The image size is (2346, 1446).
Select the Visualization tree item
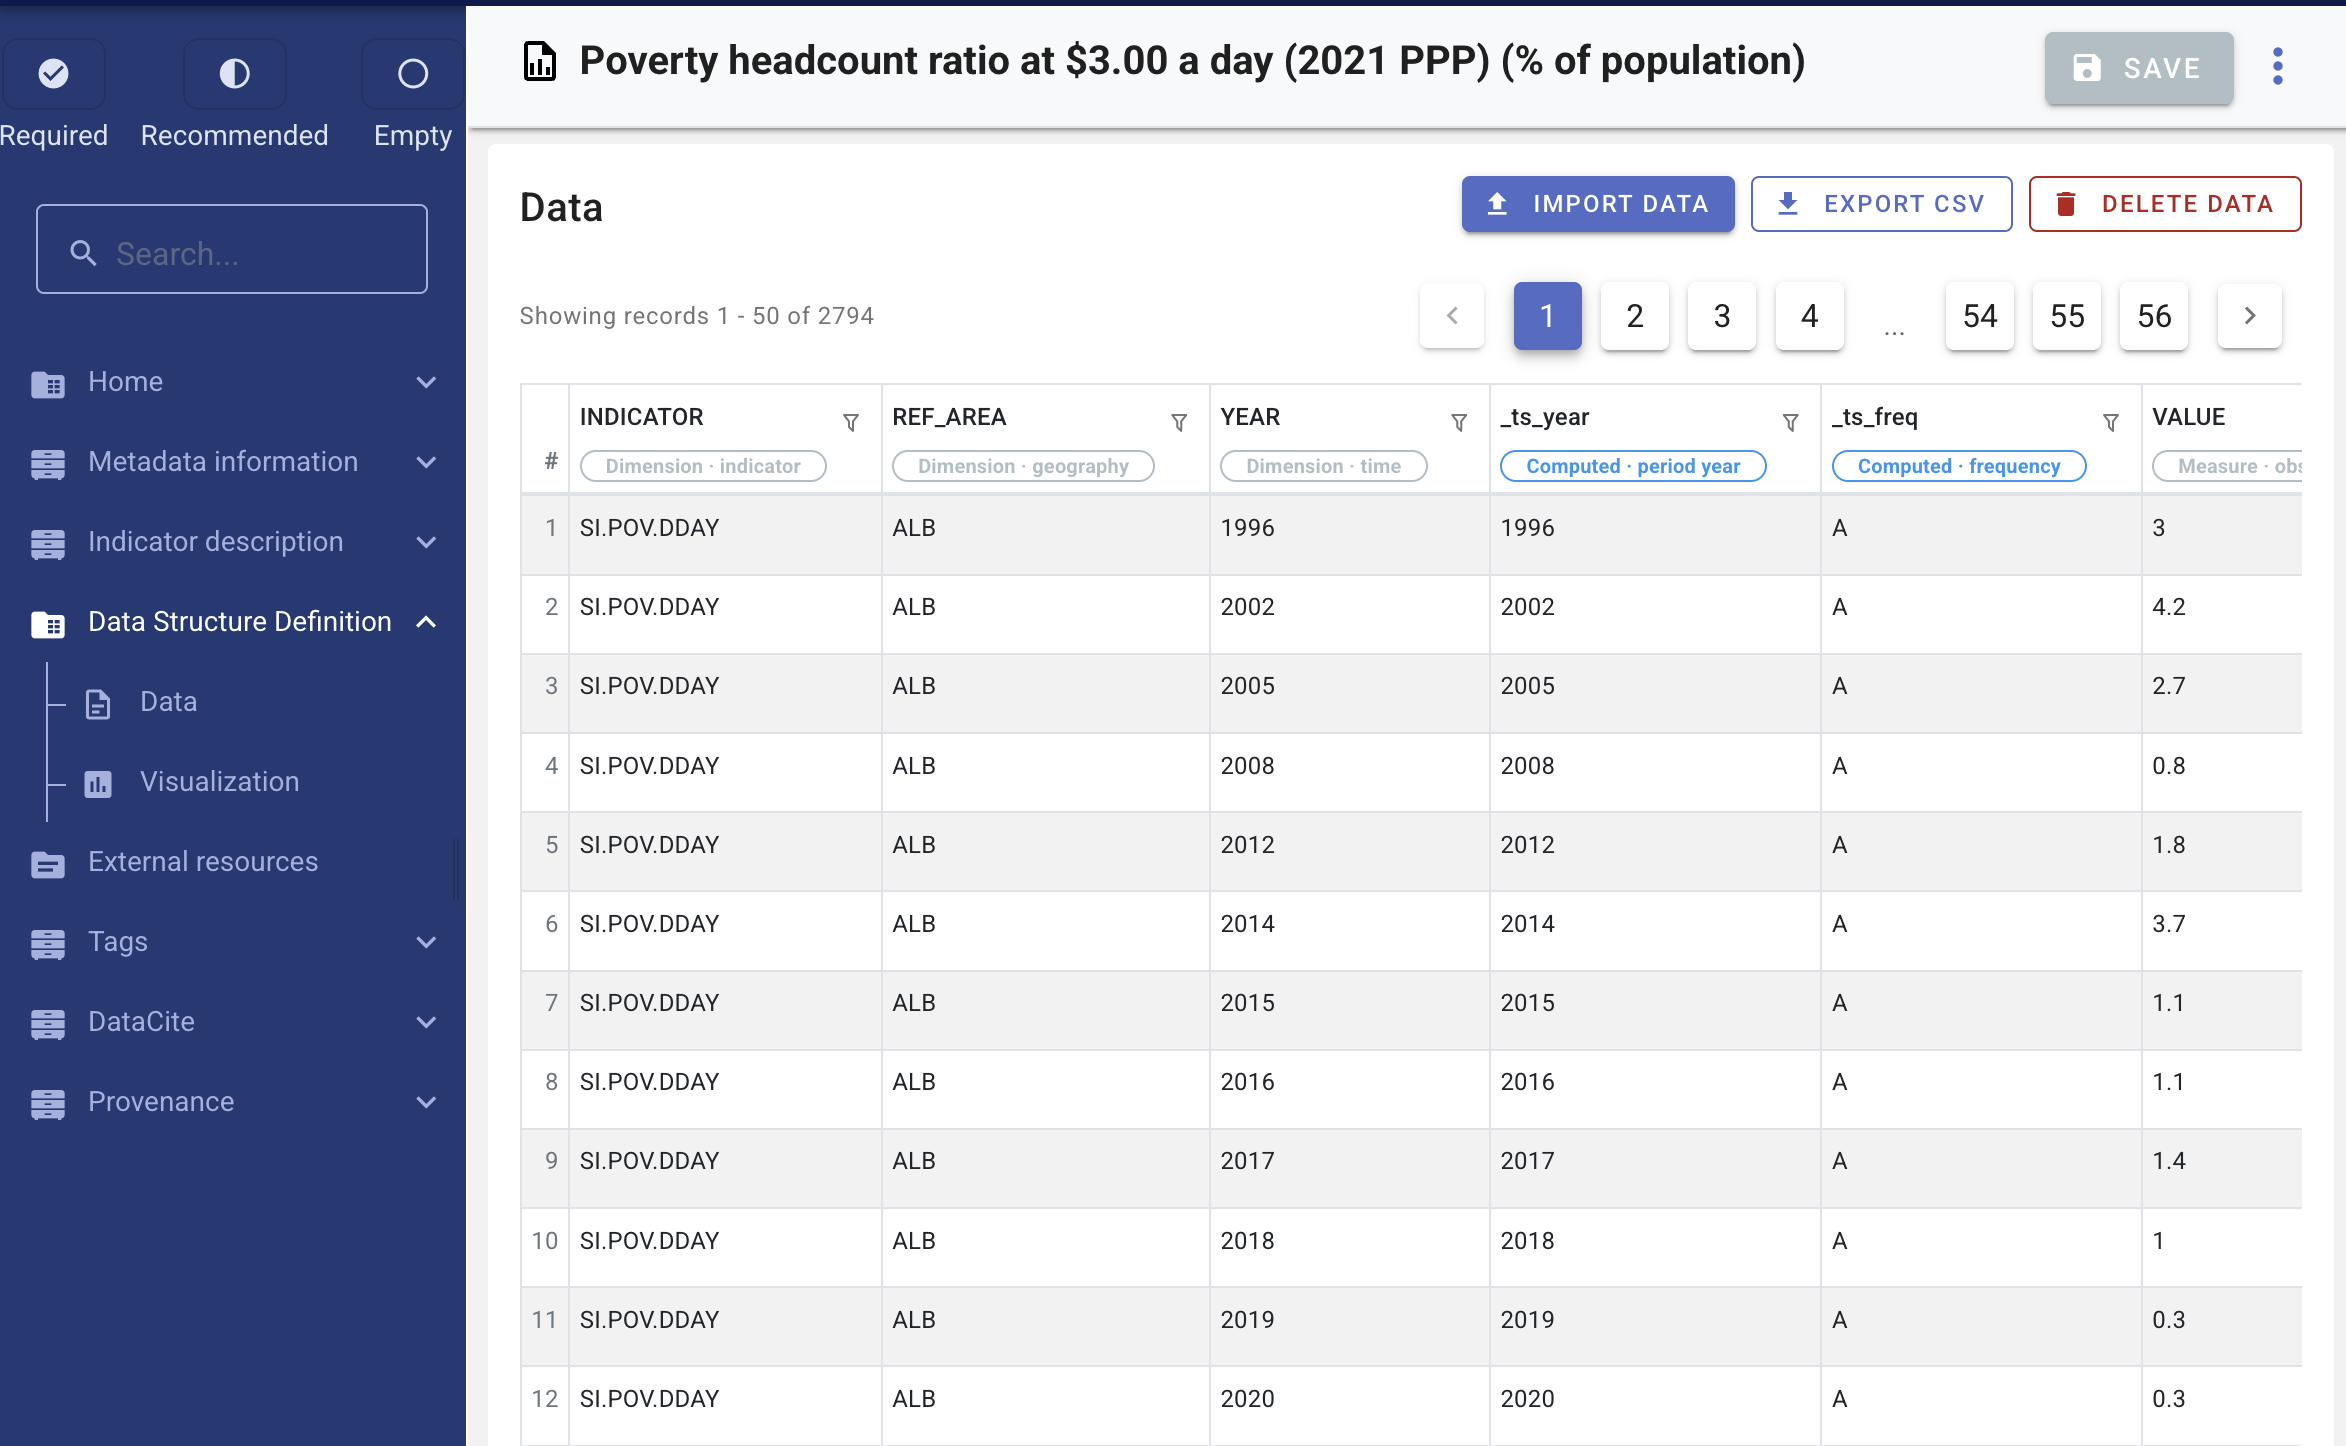pyautogui.click(x=219, y=782)
